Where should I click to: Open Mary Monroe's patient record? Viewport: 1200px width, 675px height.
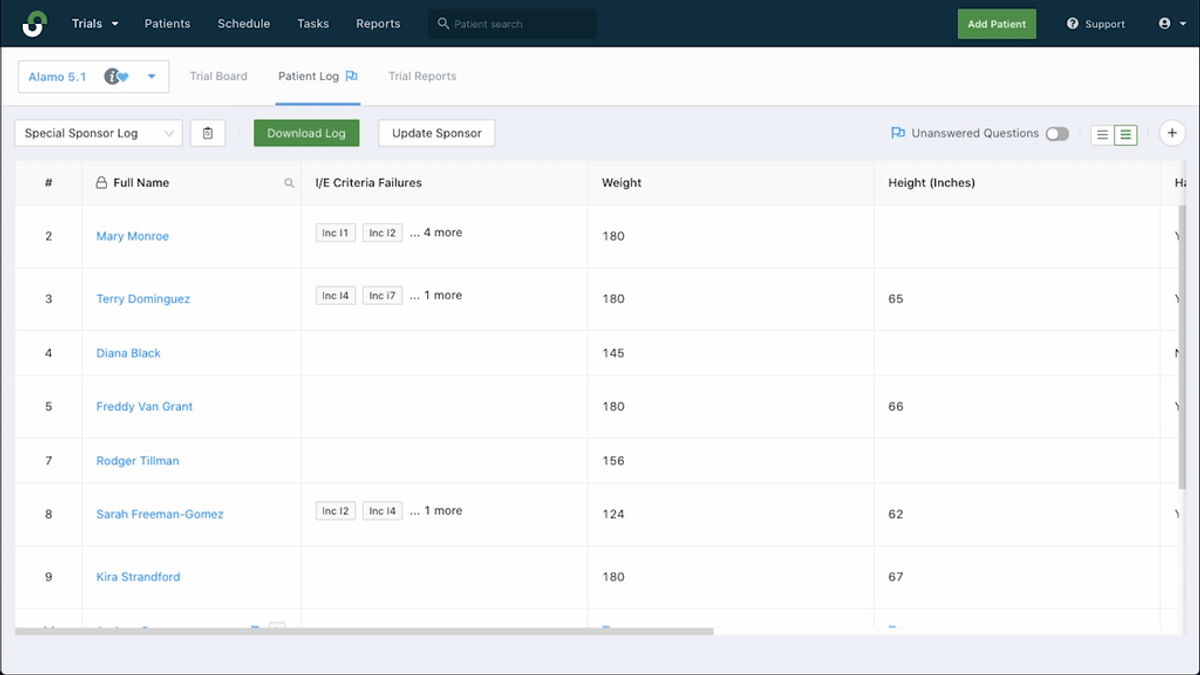coord(132,236)
